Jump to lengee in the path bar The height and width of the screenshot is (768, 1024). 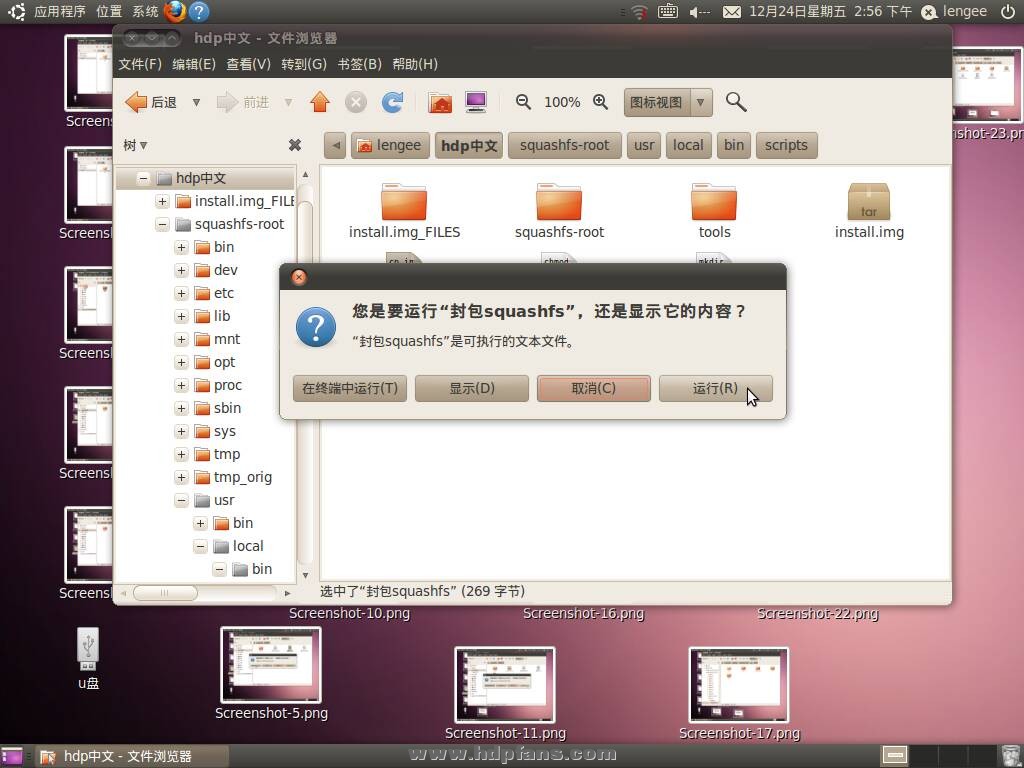point(391,145)
